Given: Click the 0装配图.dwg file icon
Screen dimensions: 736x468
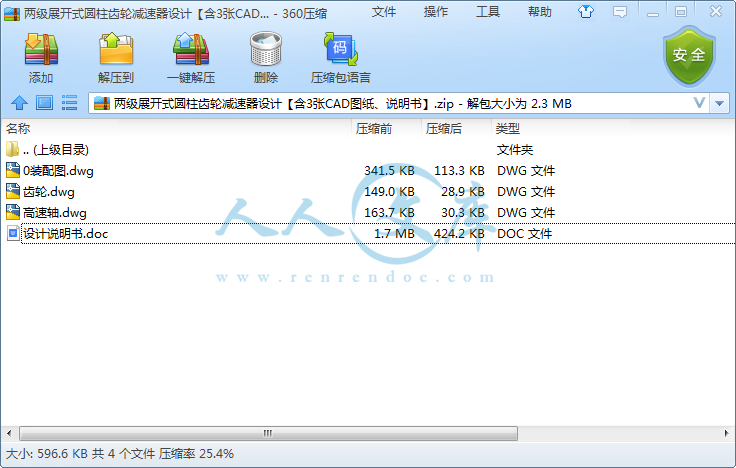Looking at the screenshot, I should (13, 170).
